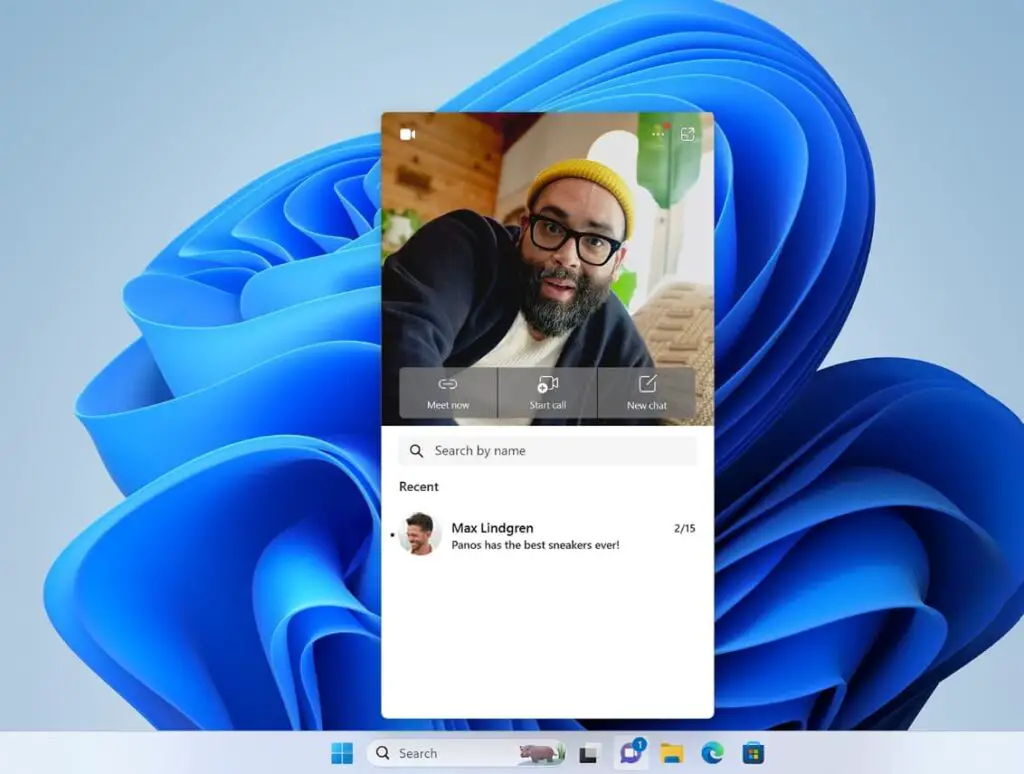This screenshot has width=1024, height=774.
Task: Click Start call
Action: (x=545, y=393)
